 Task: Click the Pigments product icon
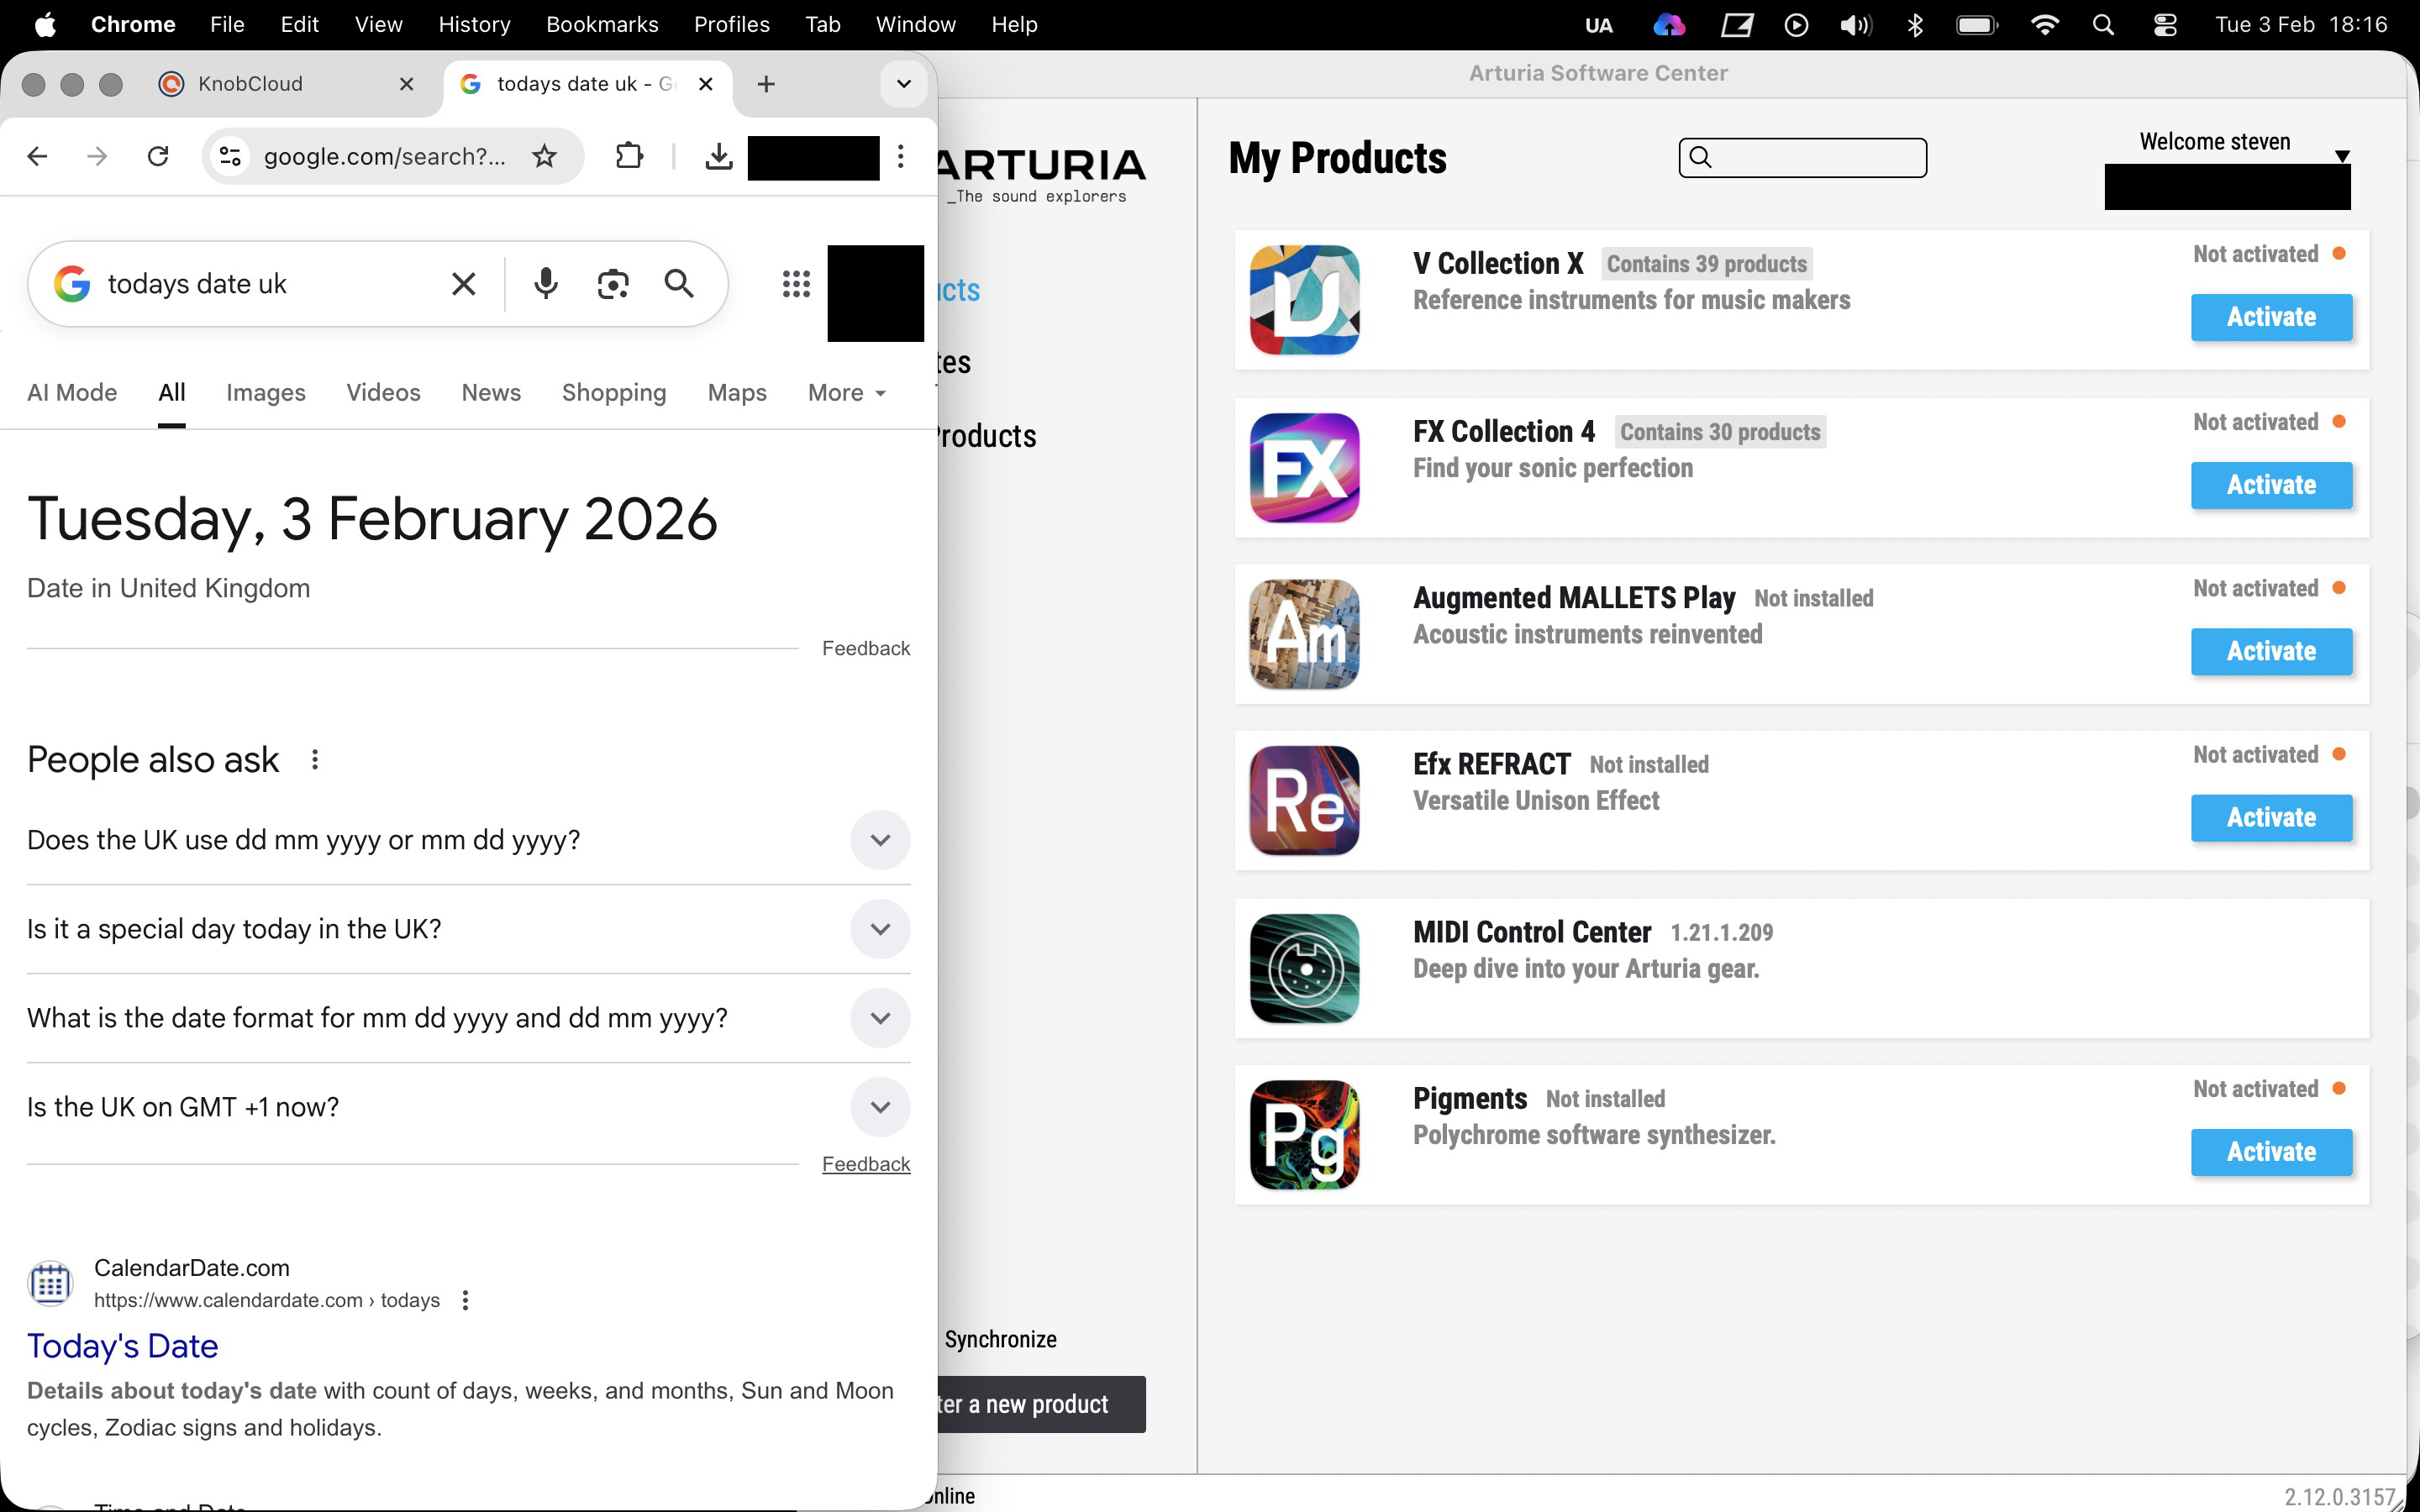tap(1304, 1134)
